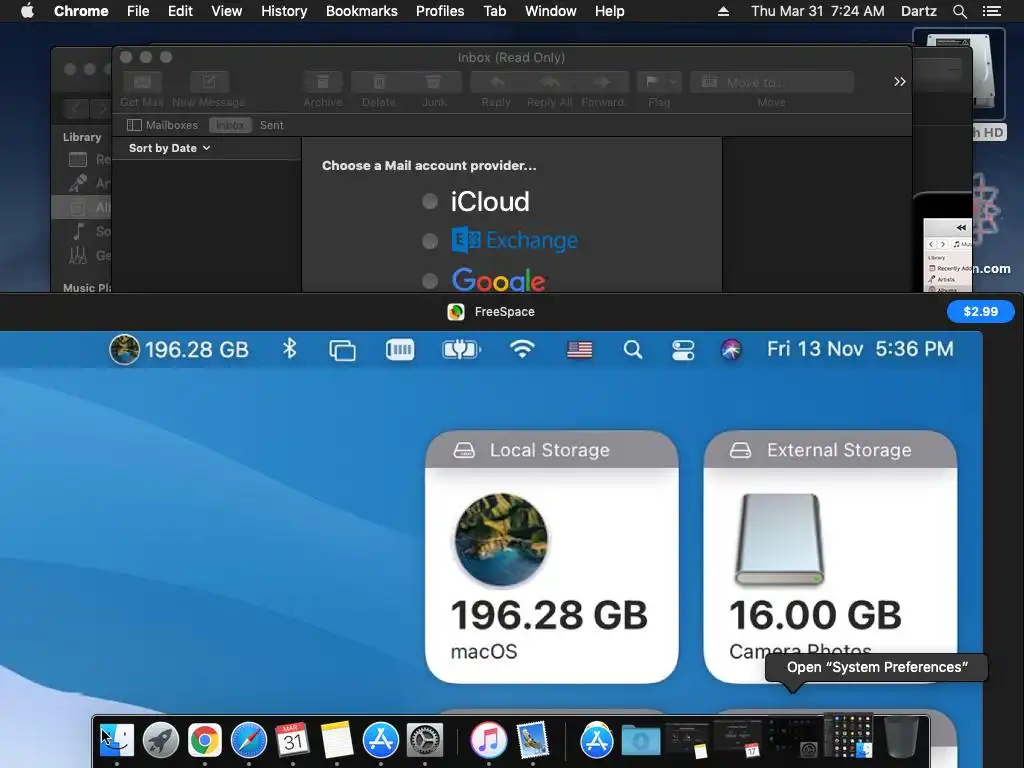
Task: Open the Help menu
Action: click(609, 11)
